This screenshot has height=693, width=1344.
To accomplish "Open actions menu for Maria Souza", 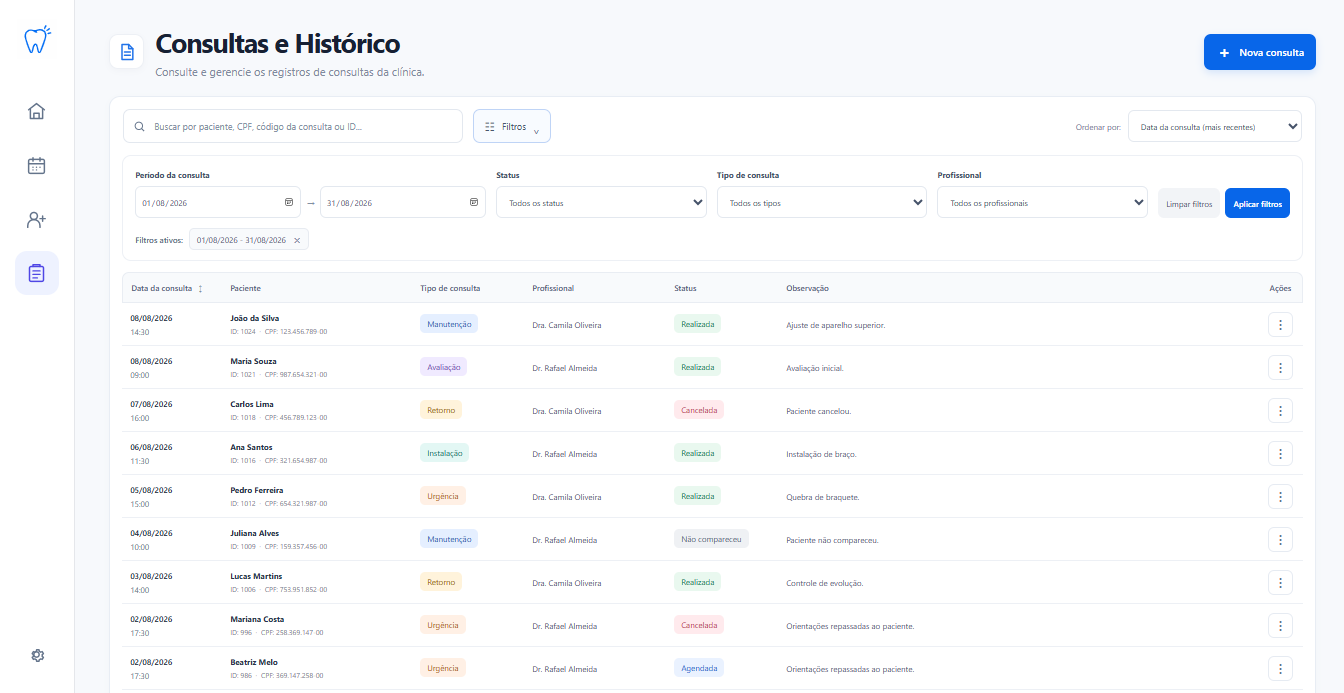I will (x=1280, y=368).
